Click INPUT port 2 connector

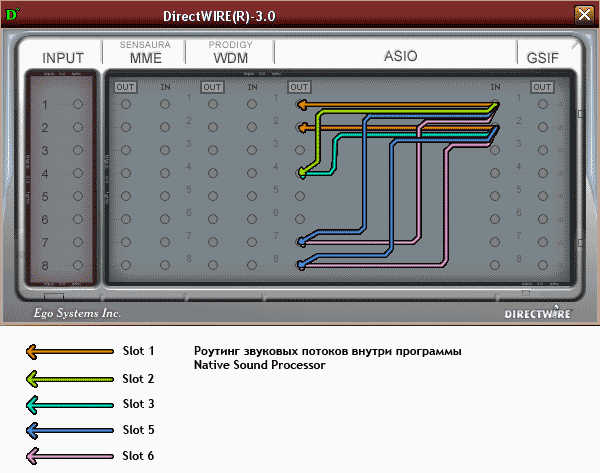pyautogui.click(x=78, y=127)
